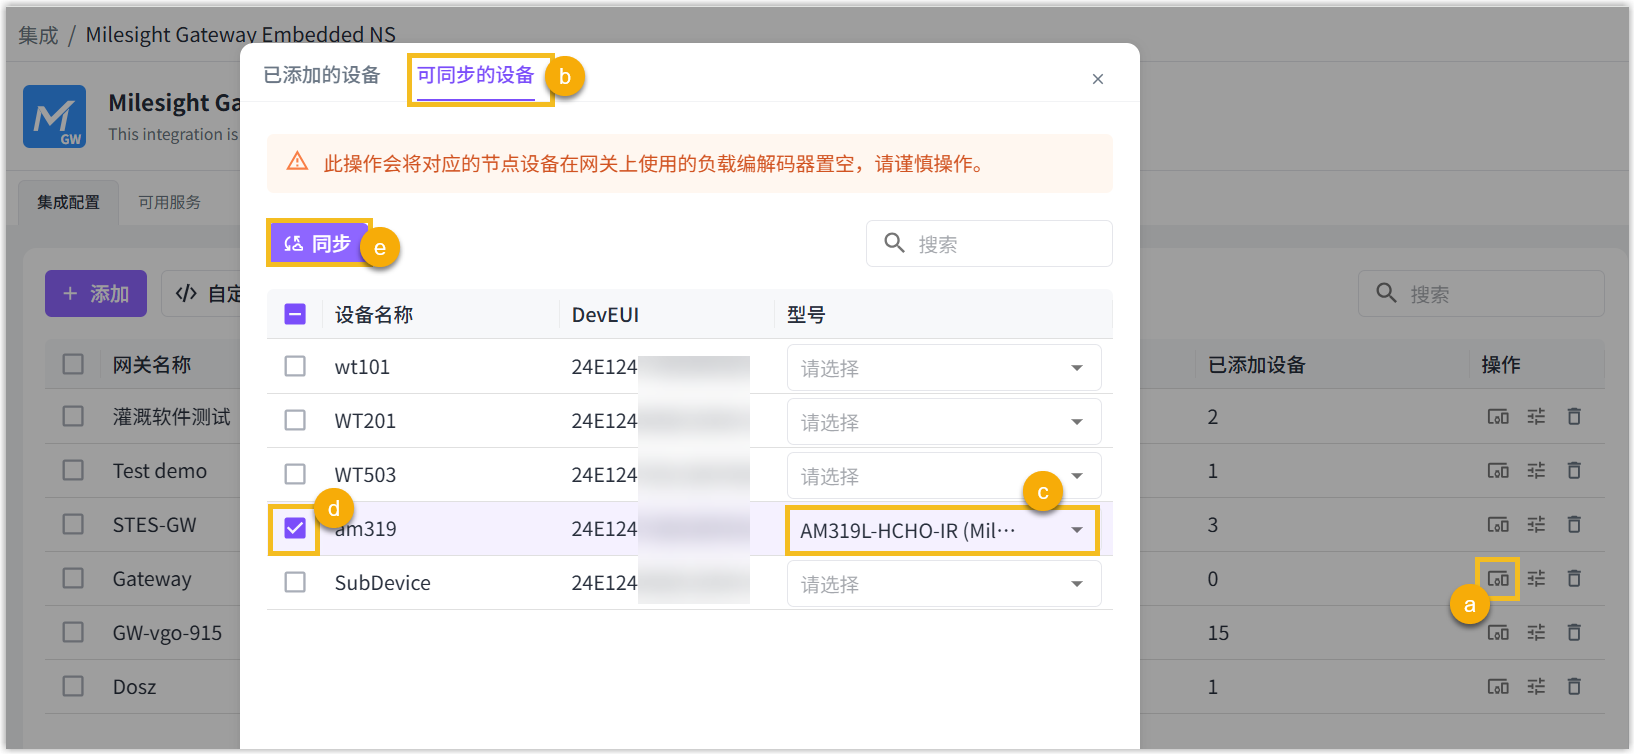Open device list icon for Gateway row

1498,579
